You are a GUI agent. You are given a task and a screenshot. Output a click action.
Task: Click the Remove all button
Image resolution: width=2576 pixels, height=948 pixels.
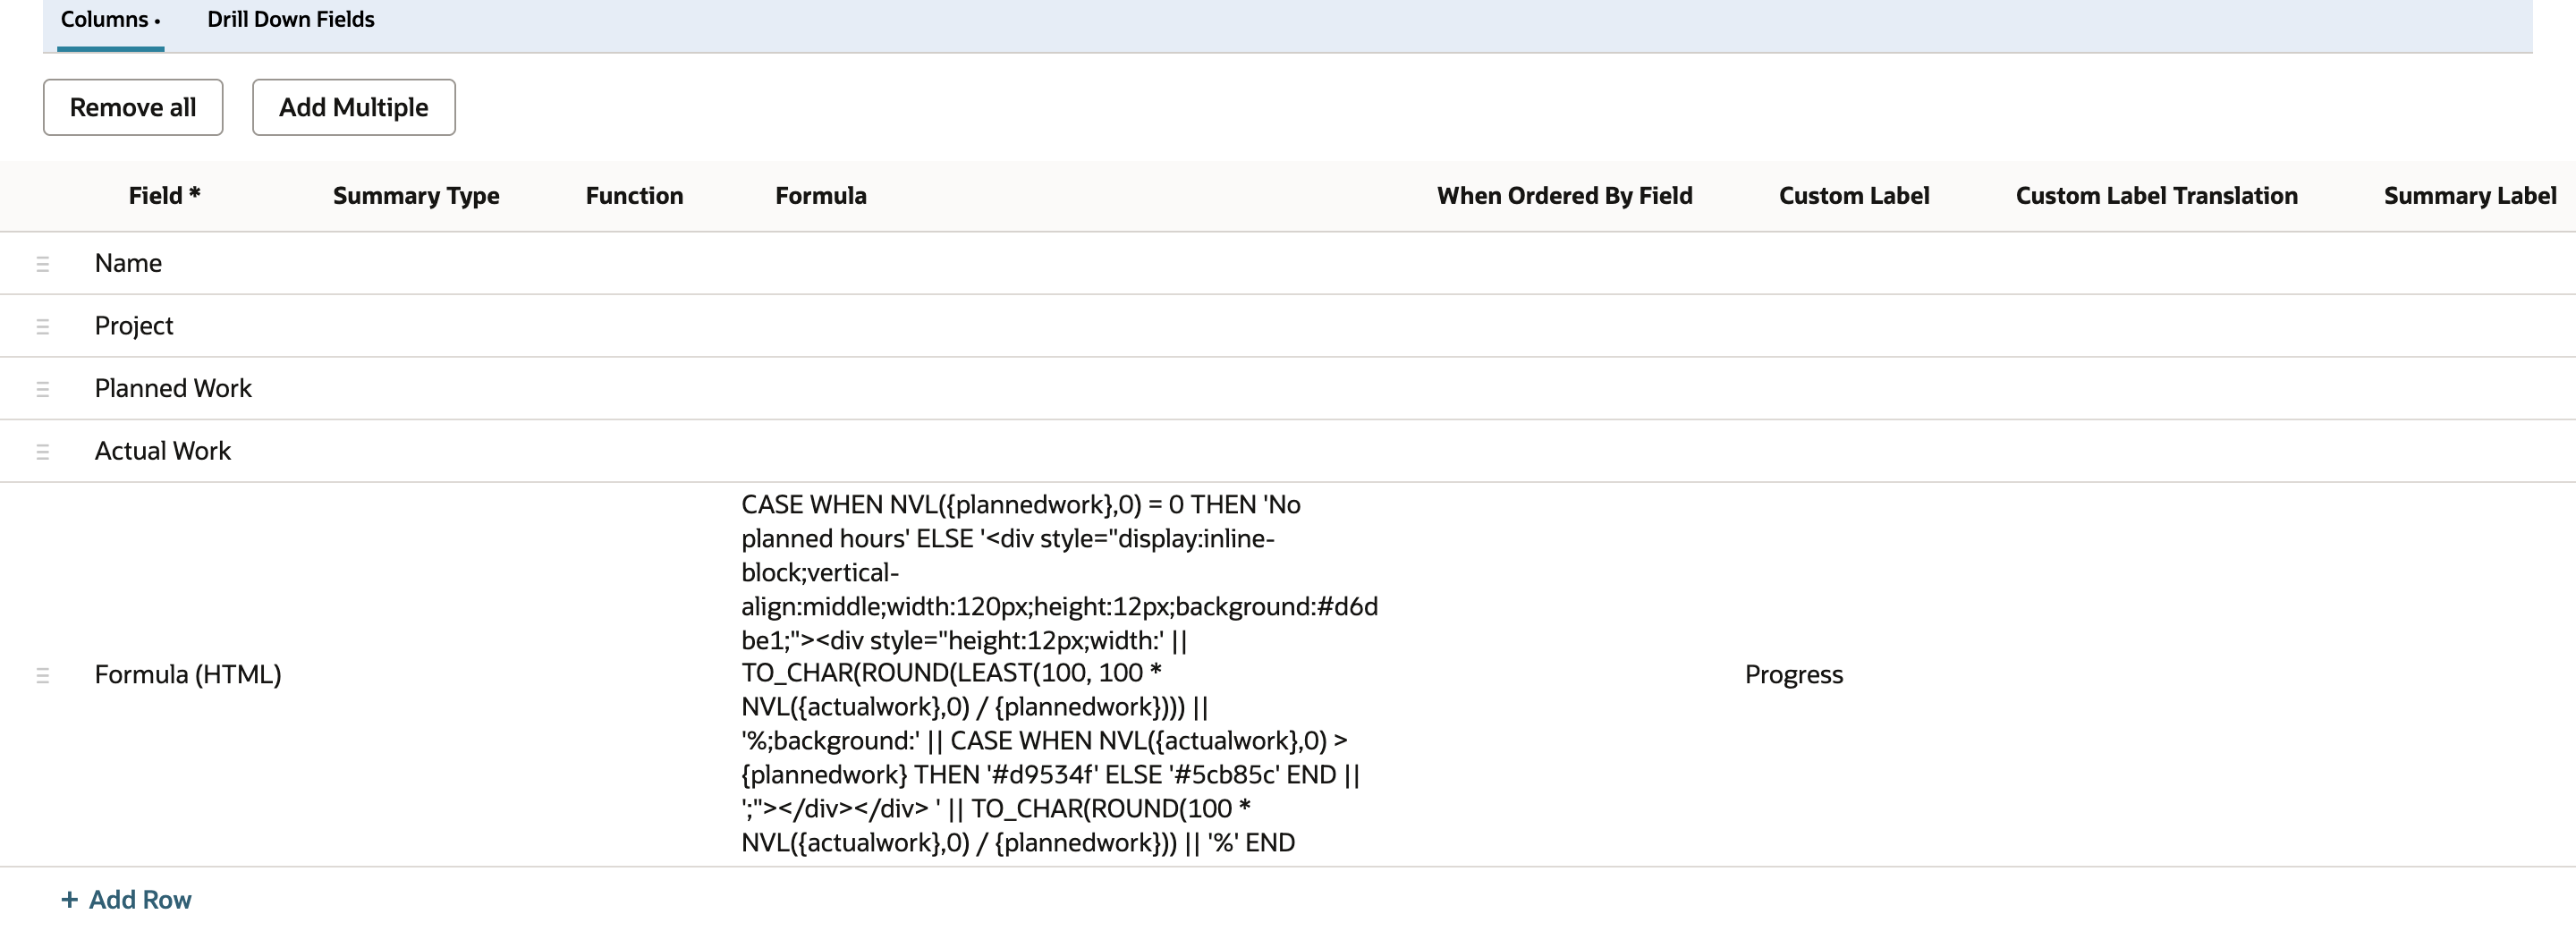pos(133,107)
